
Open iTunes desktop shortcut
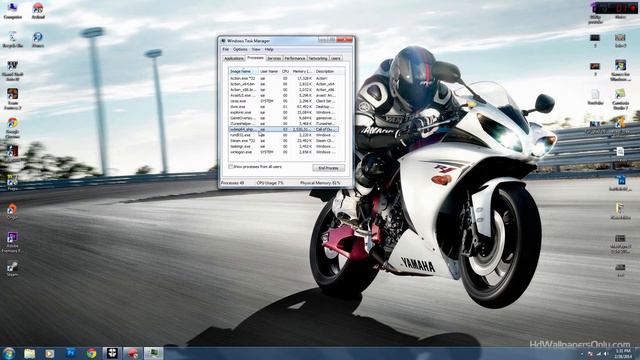click(x=38, y=40)
